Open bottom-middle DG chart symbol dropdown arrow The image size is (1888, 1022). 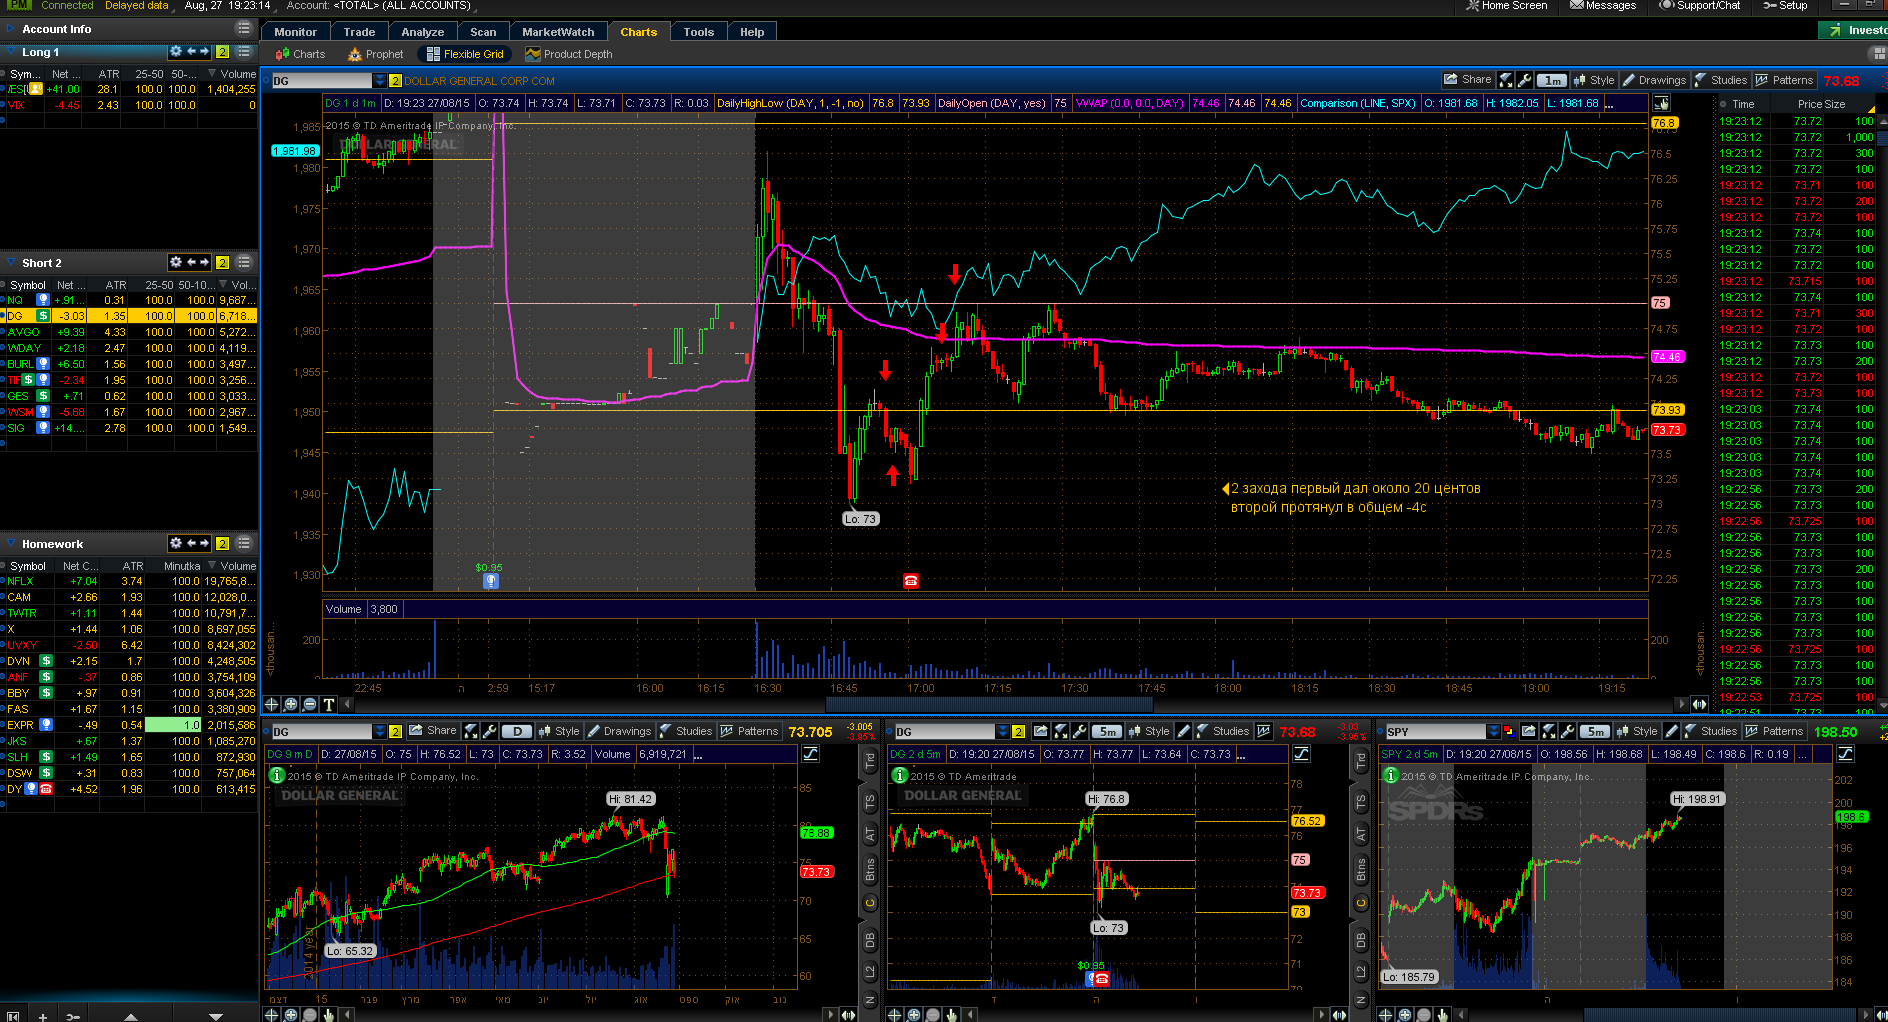pos(1003,731)
